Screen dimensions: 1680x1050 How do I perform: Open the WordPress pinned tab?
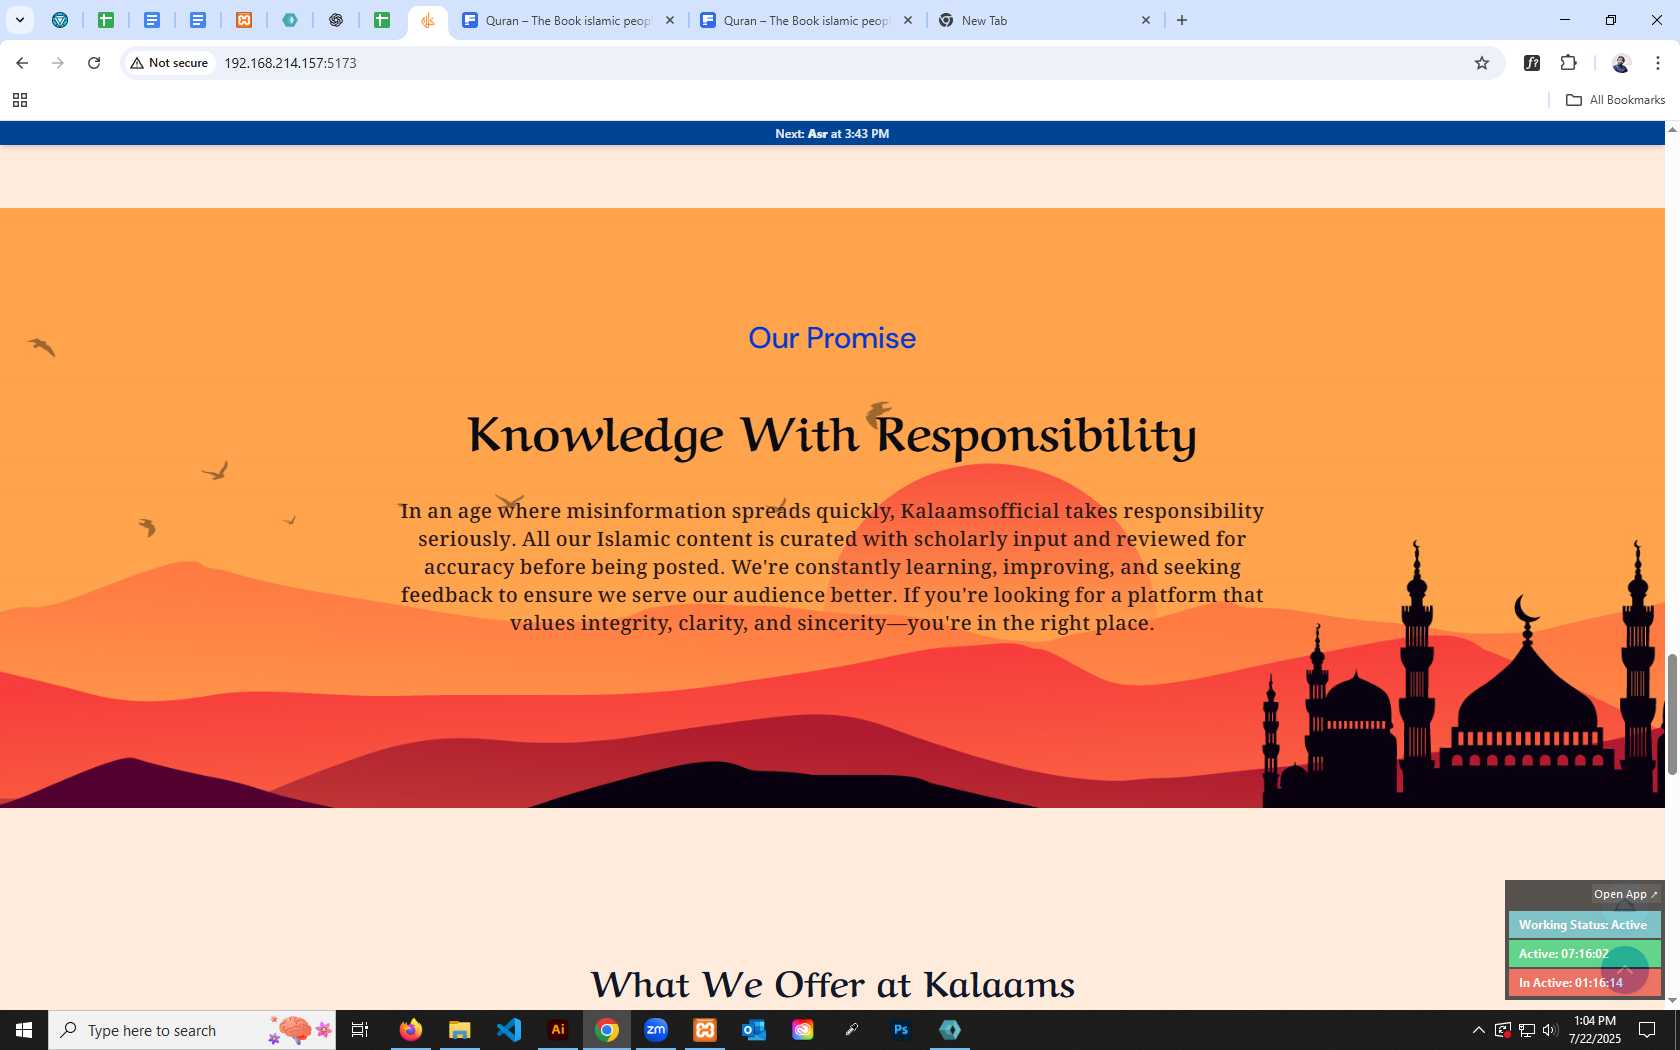pyautogui.click(x=60, y=20)
